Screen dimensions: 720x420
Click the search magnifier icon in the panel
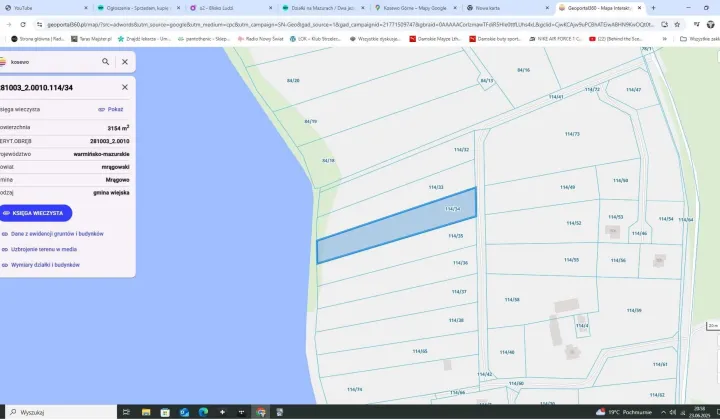point(106,61)
